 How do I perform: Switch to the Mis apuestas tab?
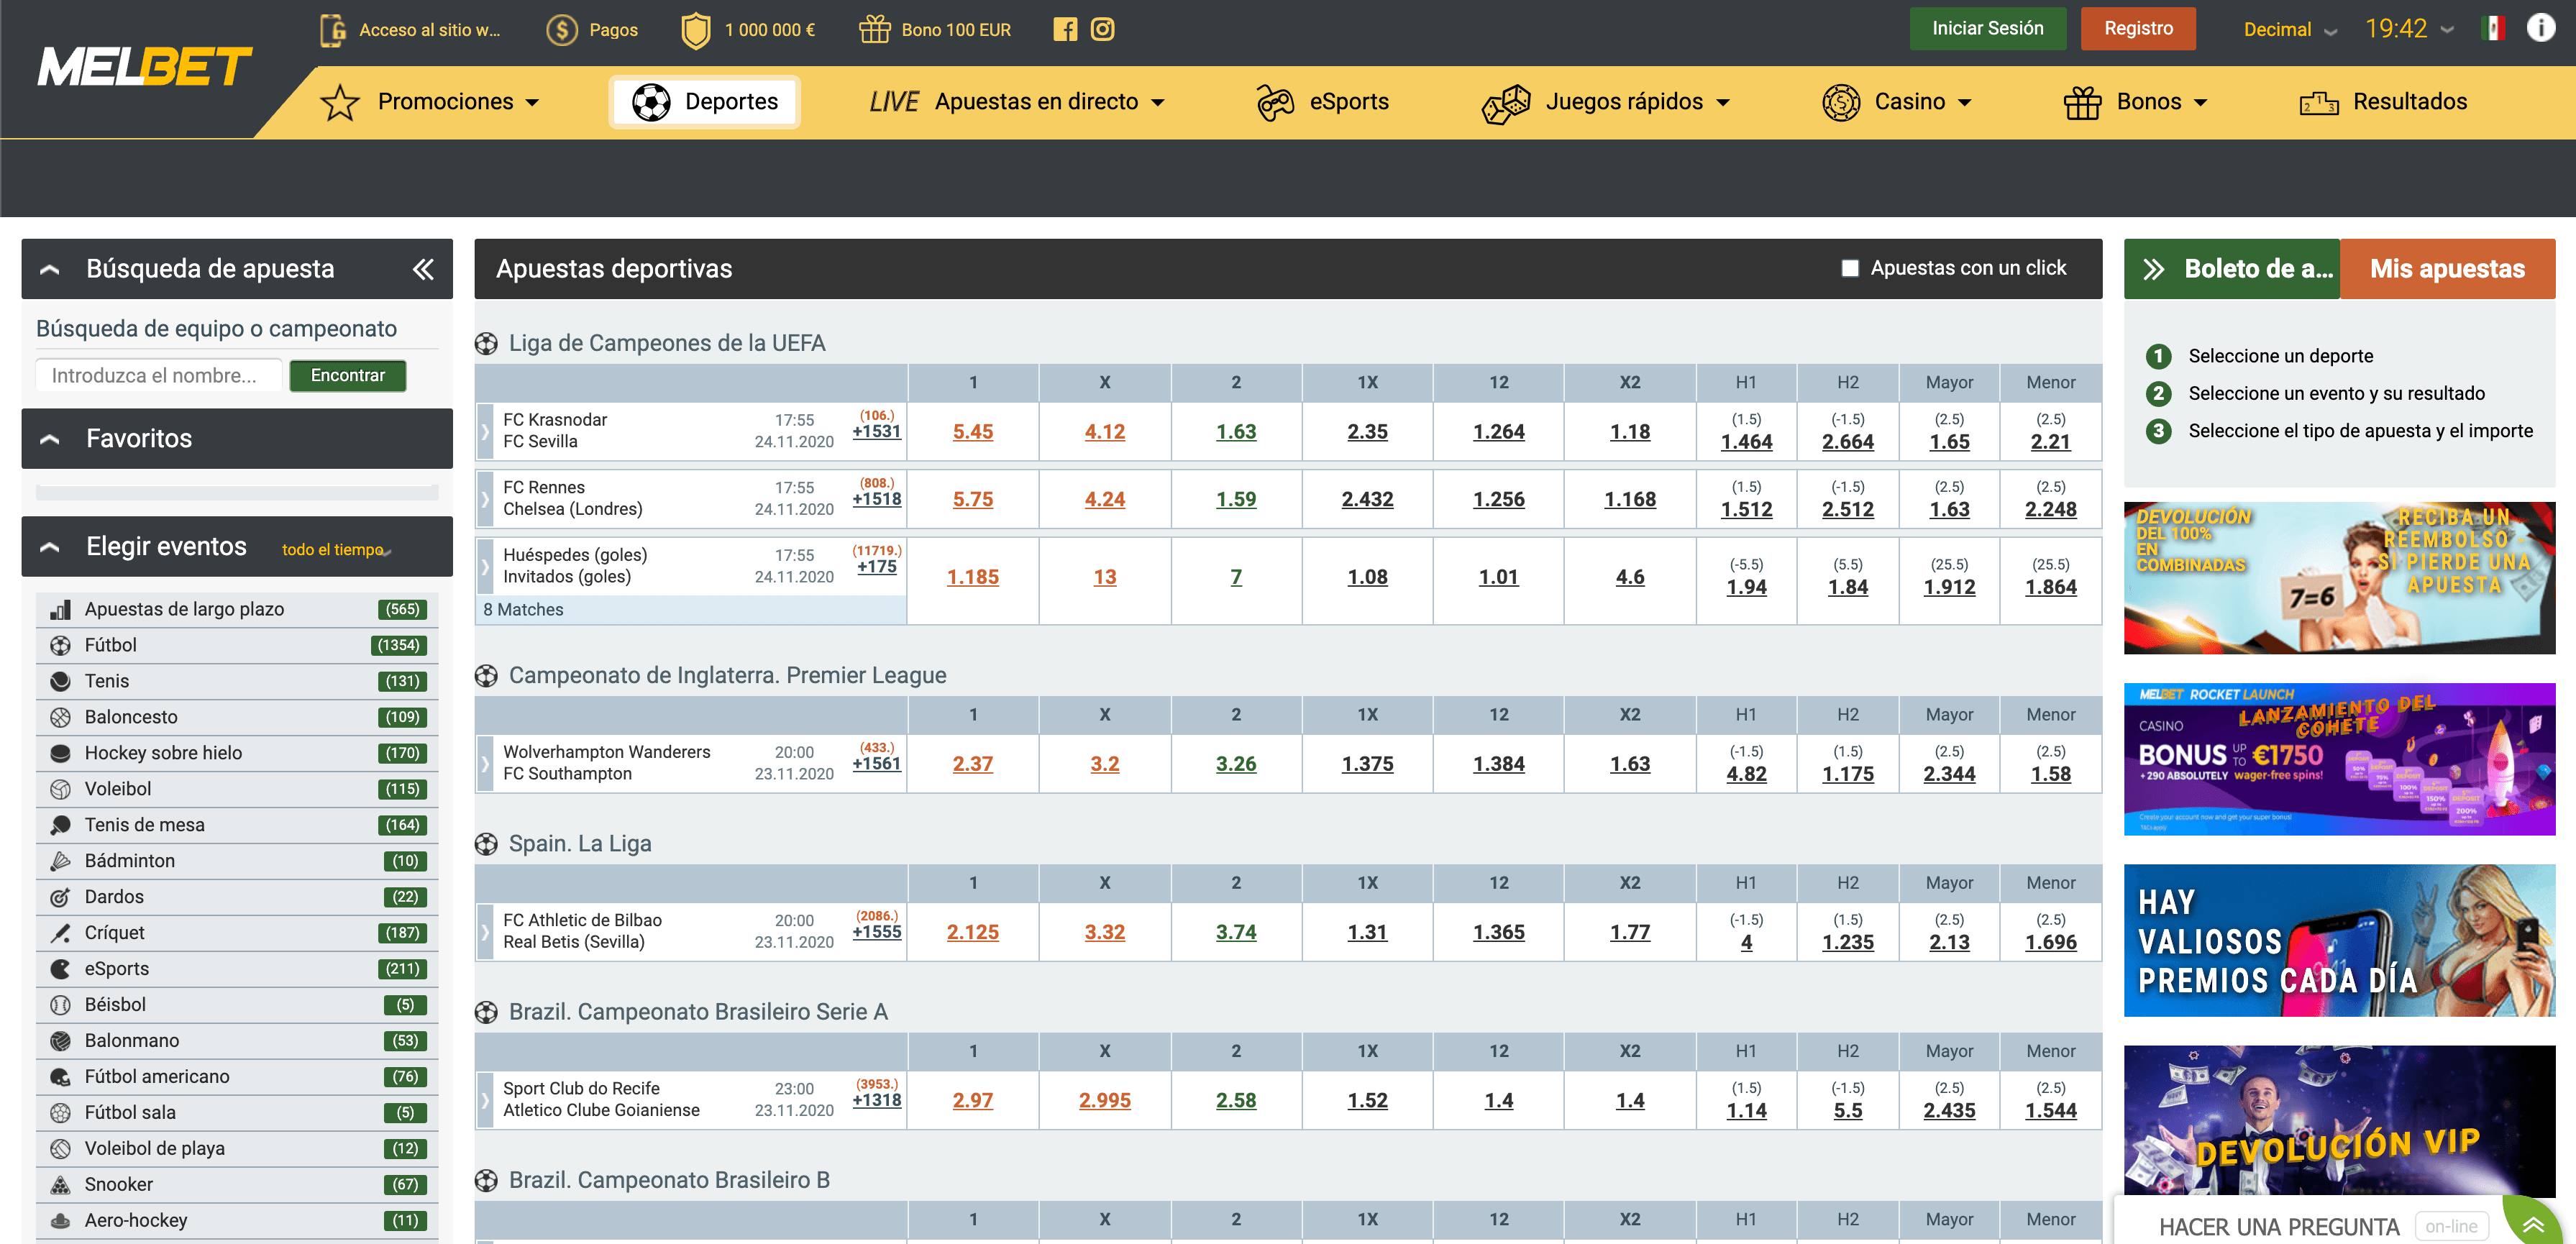coord(2447,269)
